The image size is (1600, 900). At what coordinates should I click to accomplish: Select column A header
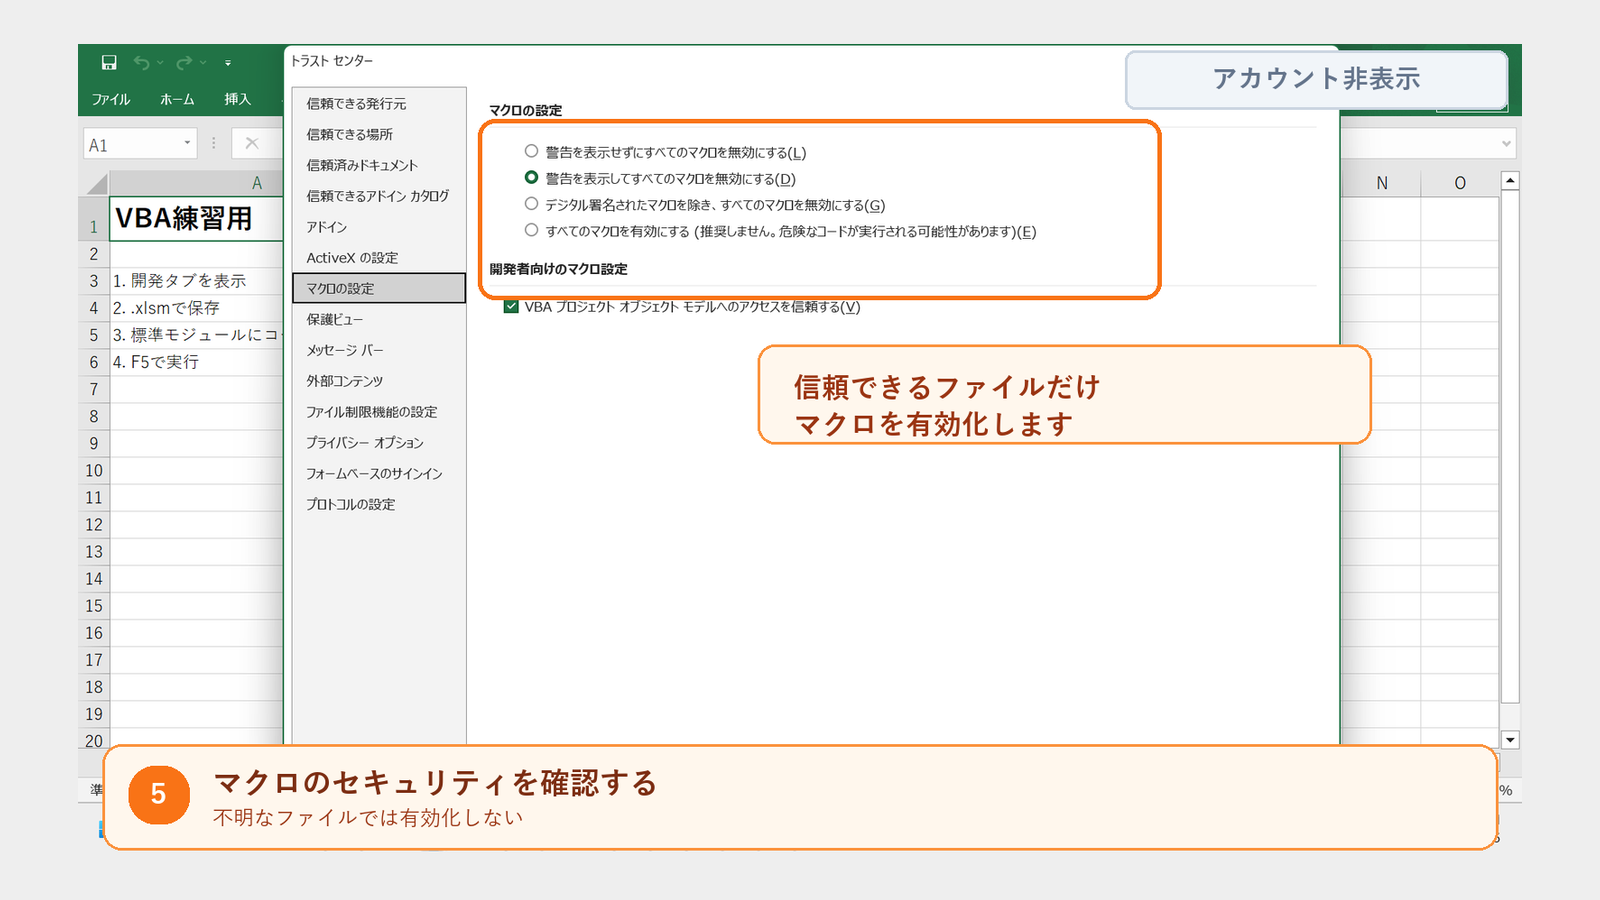coord(196,183)
